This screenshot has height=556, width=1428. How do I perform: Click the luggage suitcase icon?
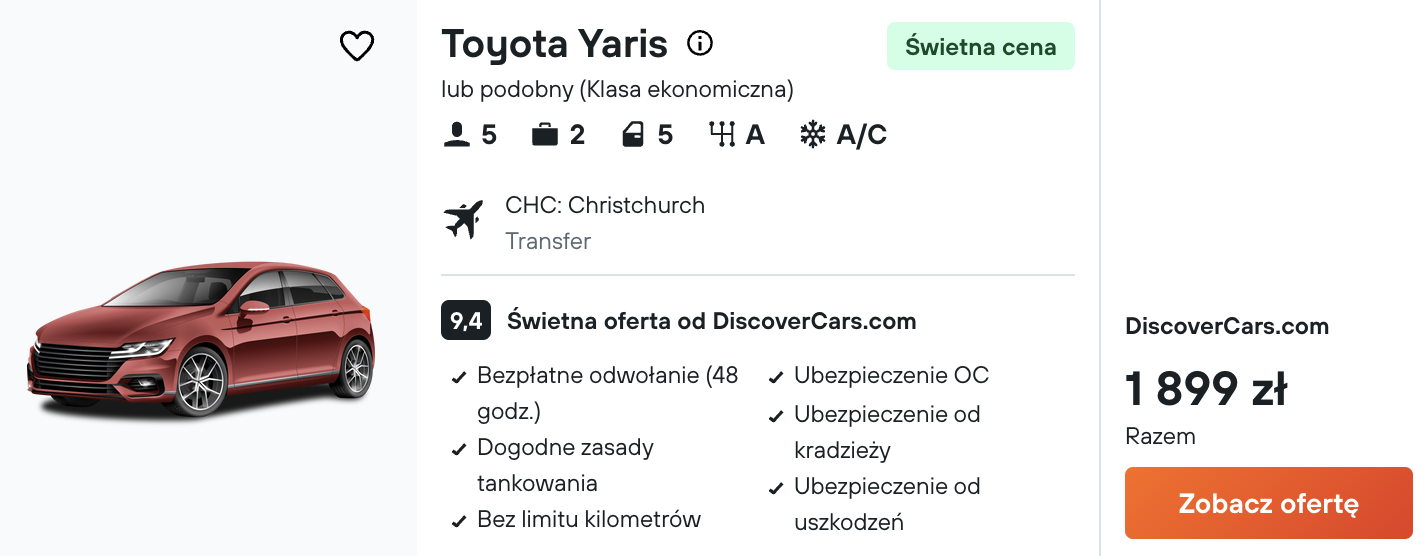point(545,135)
